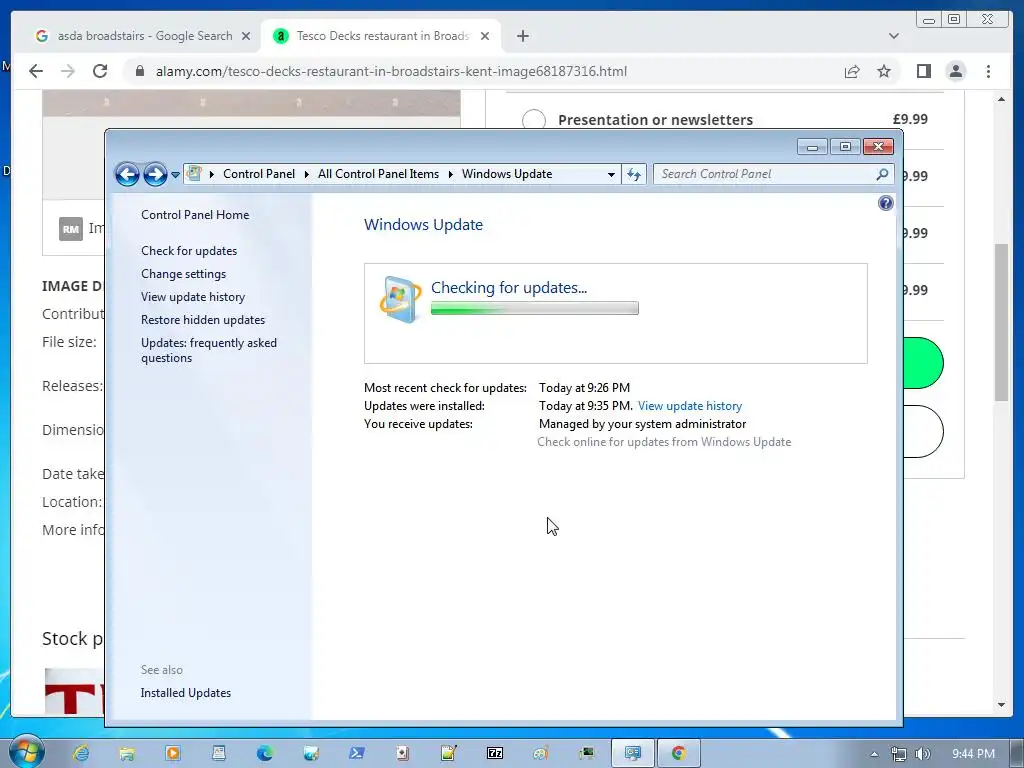The width and height of the screenshot is (1024, 768).
Task: Open Restore hidden updates link
Action: pyautogui.click(x=203, y=320)
